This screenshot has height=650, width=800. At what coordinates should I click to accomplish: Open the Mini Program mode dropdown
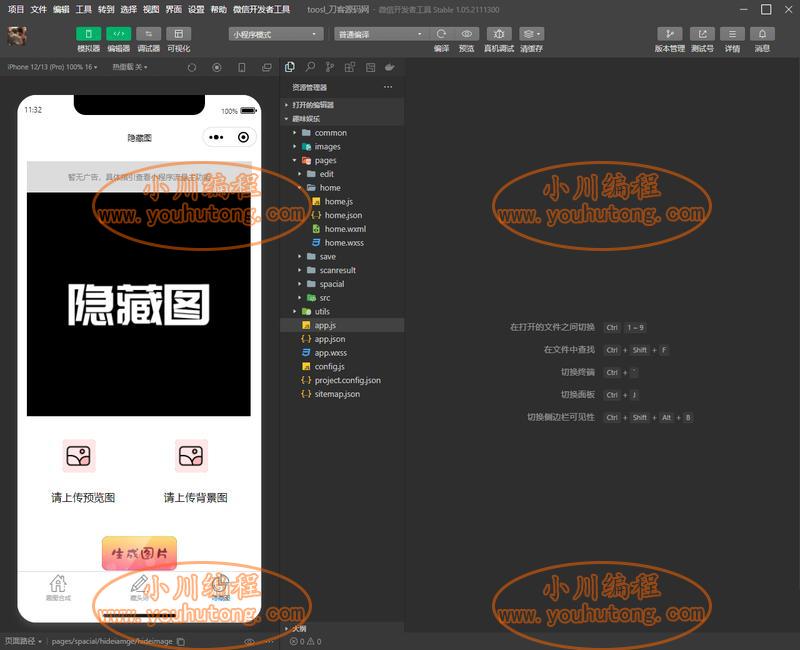tap(276, 34)
